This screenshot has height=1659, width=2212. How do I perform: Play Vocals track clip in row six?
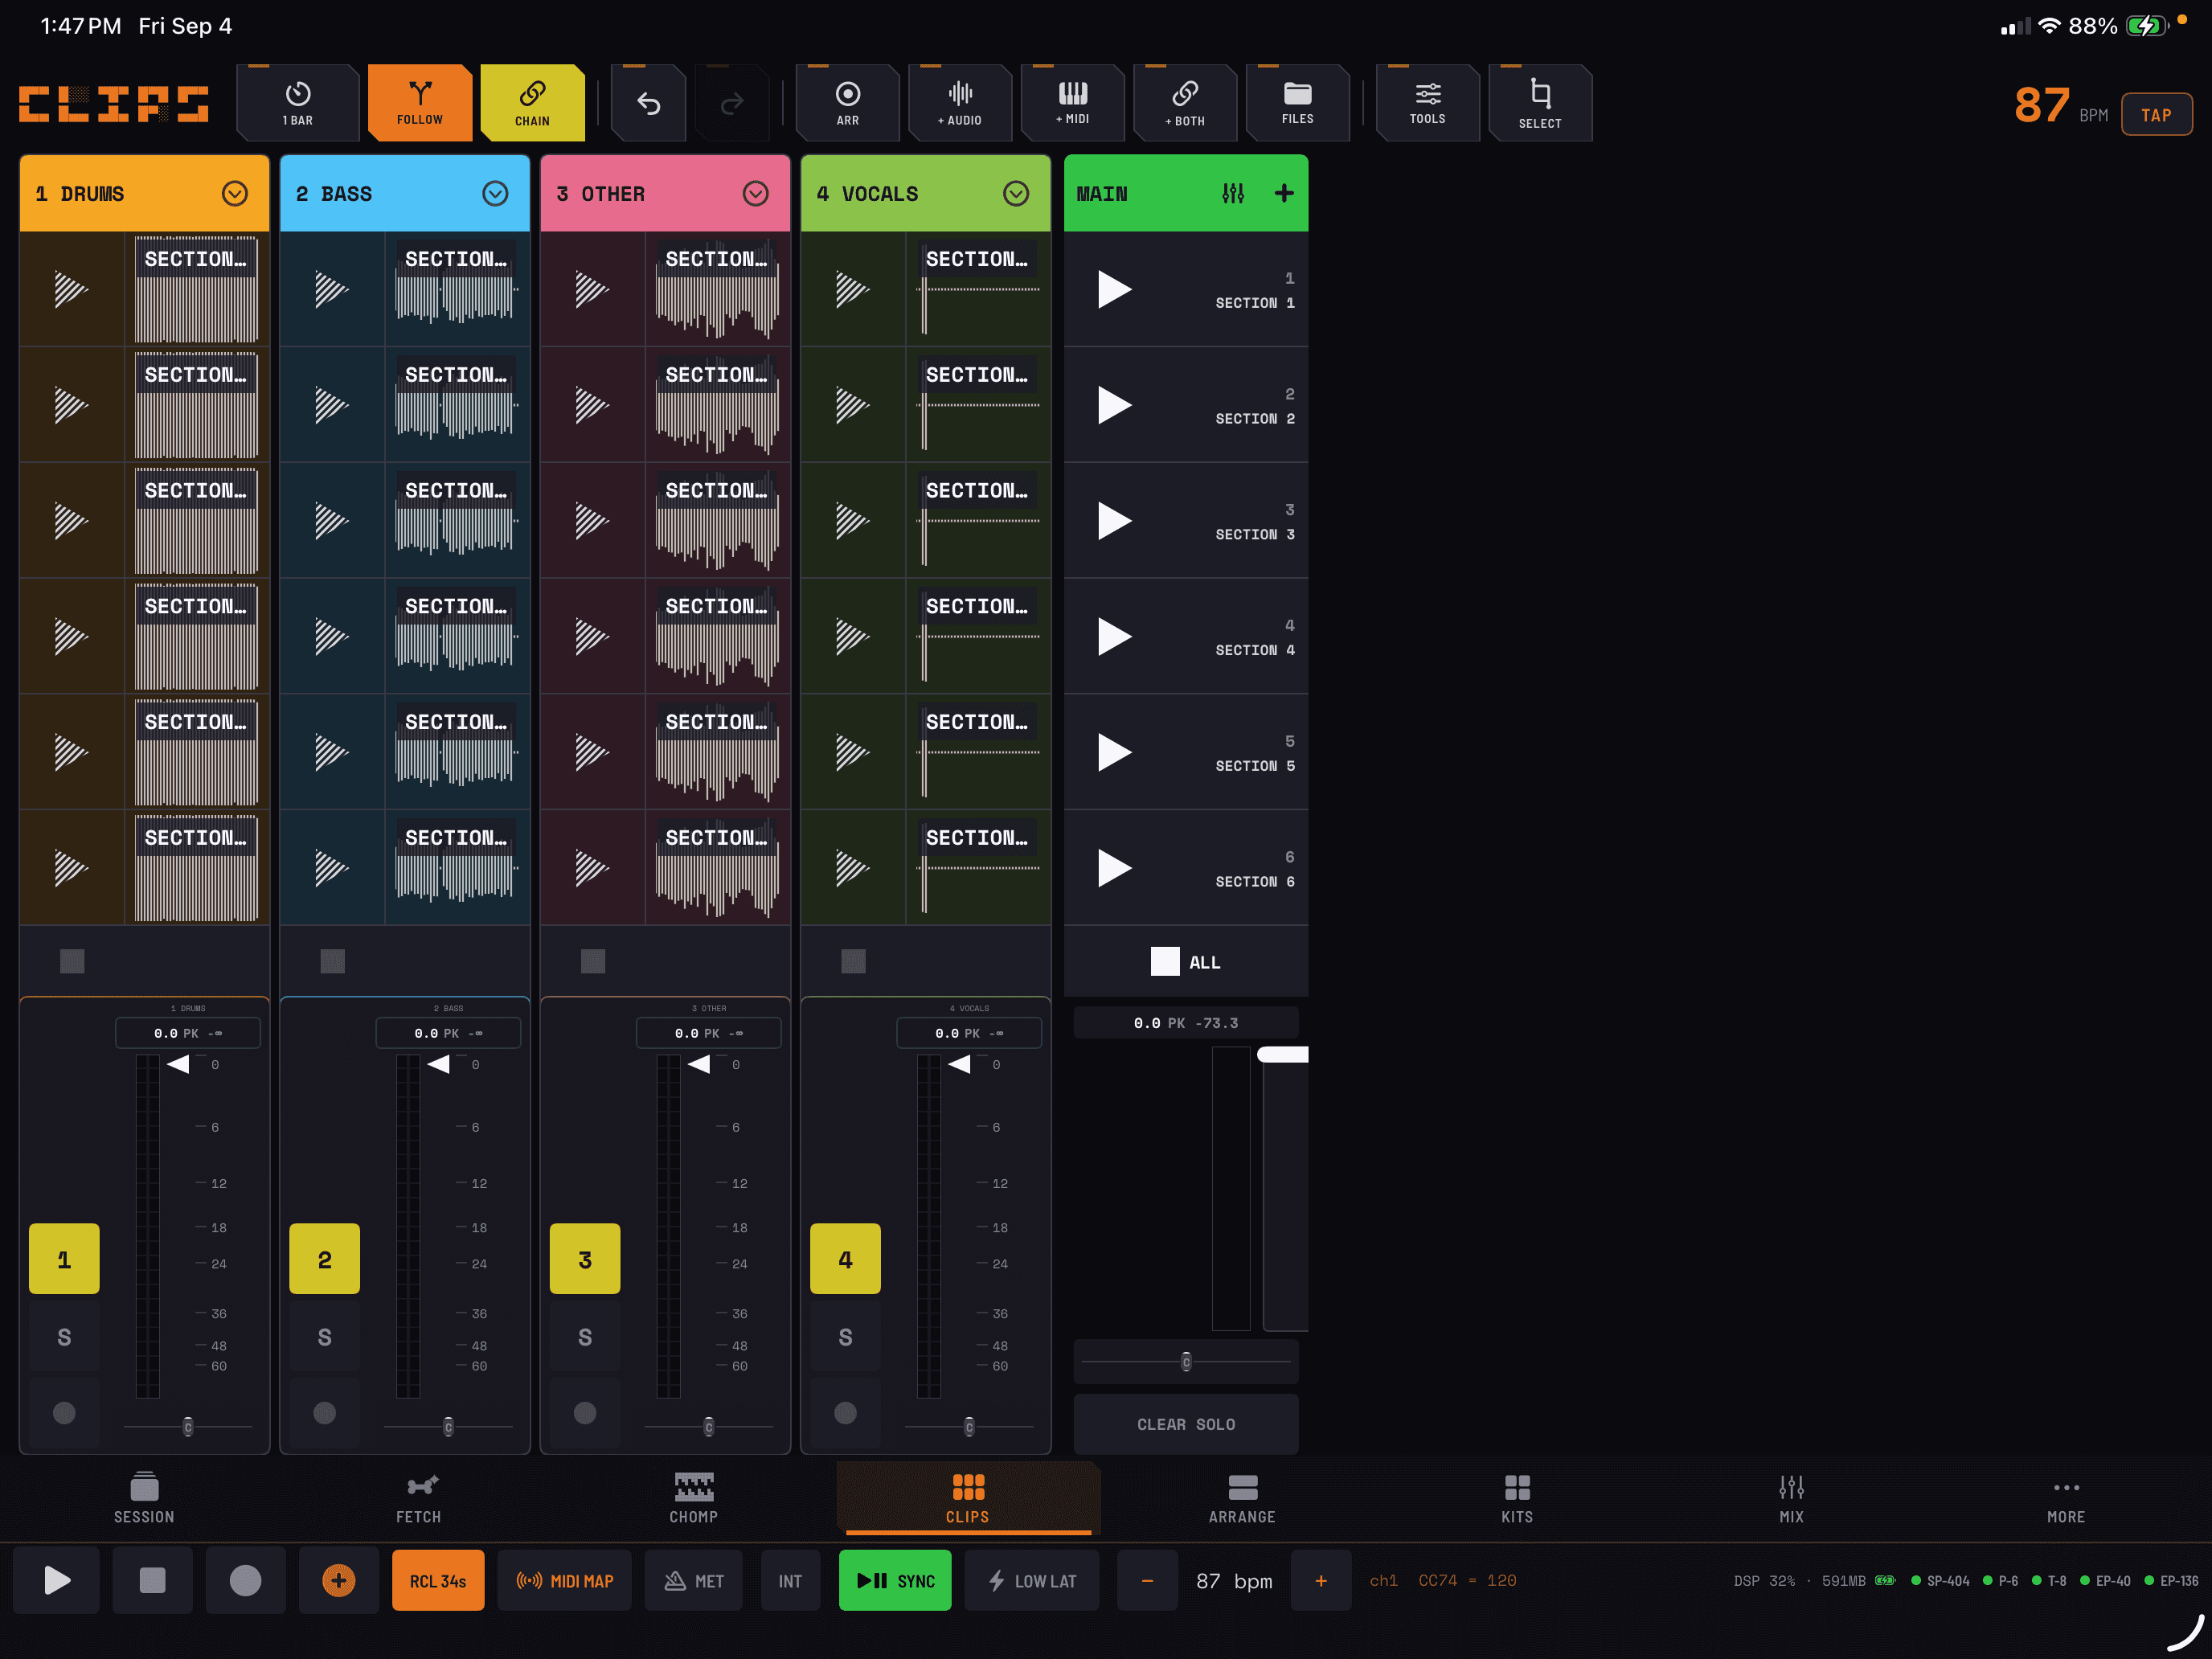coord(853,868)
